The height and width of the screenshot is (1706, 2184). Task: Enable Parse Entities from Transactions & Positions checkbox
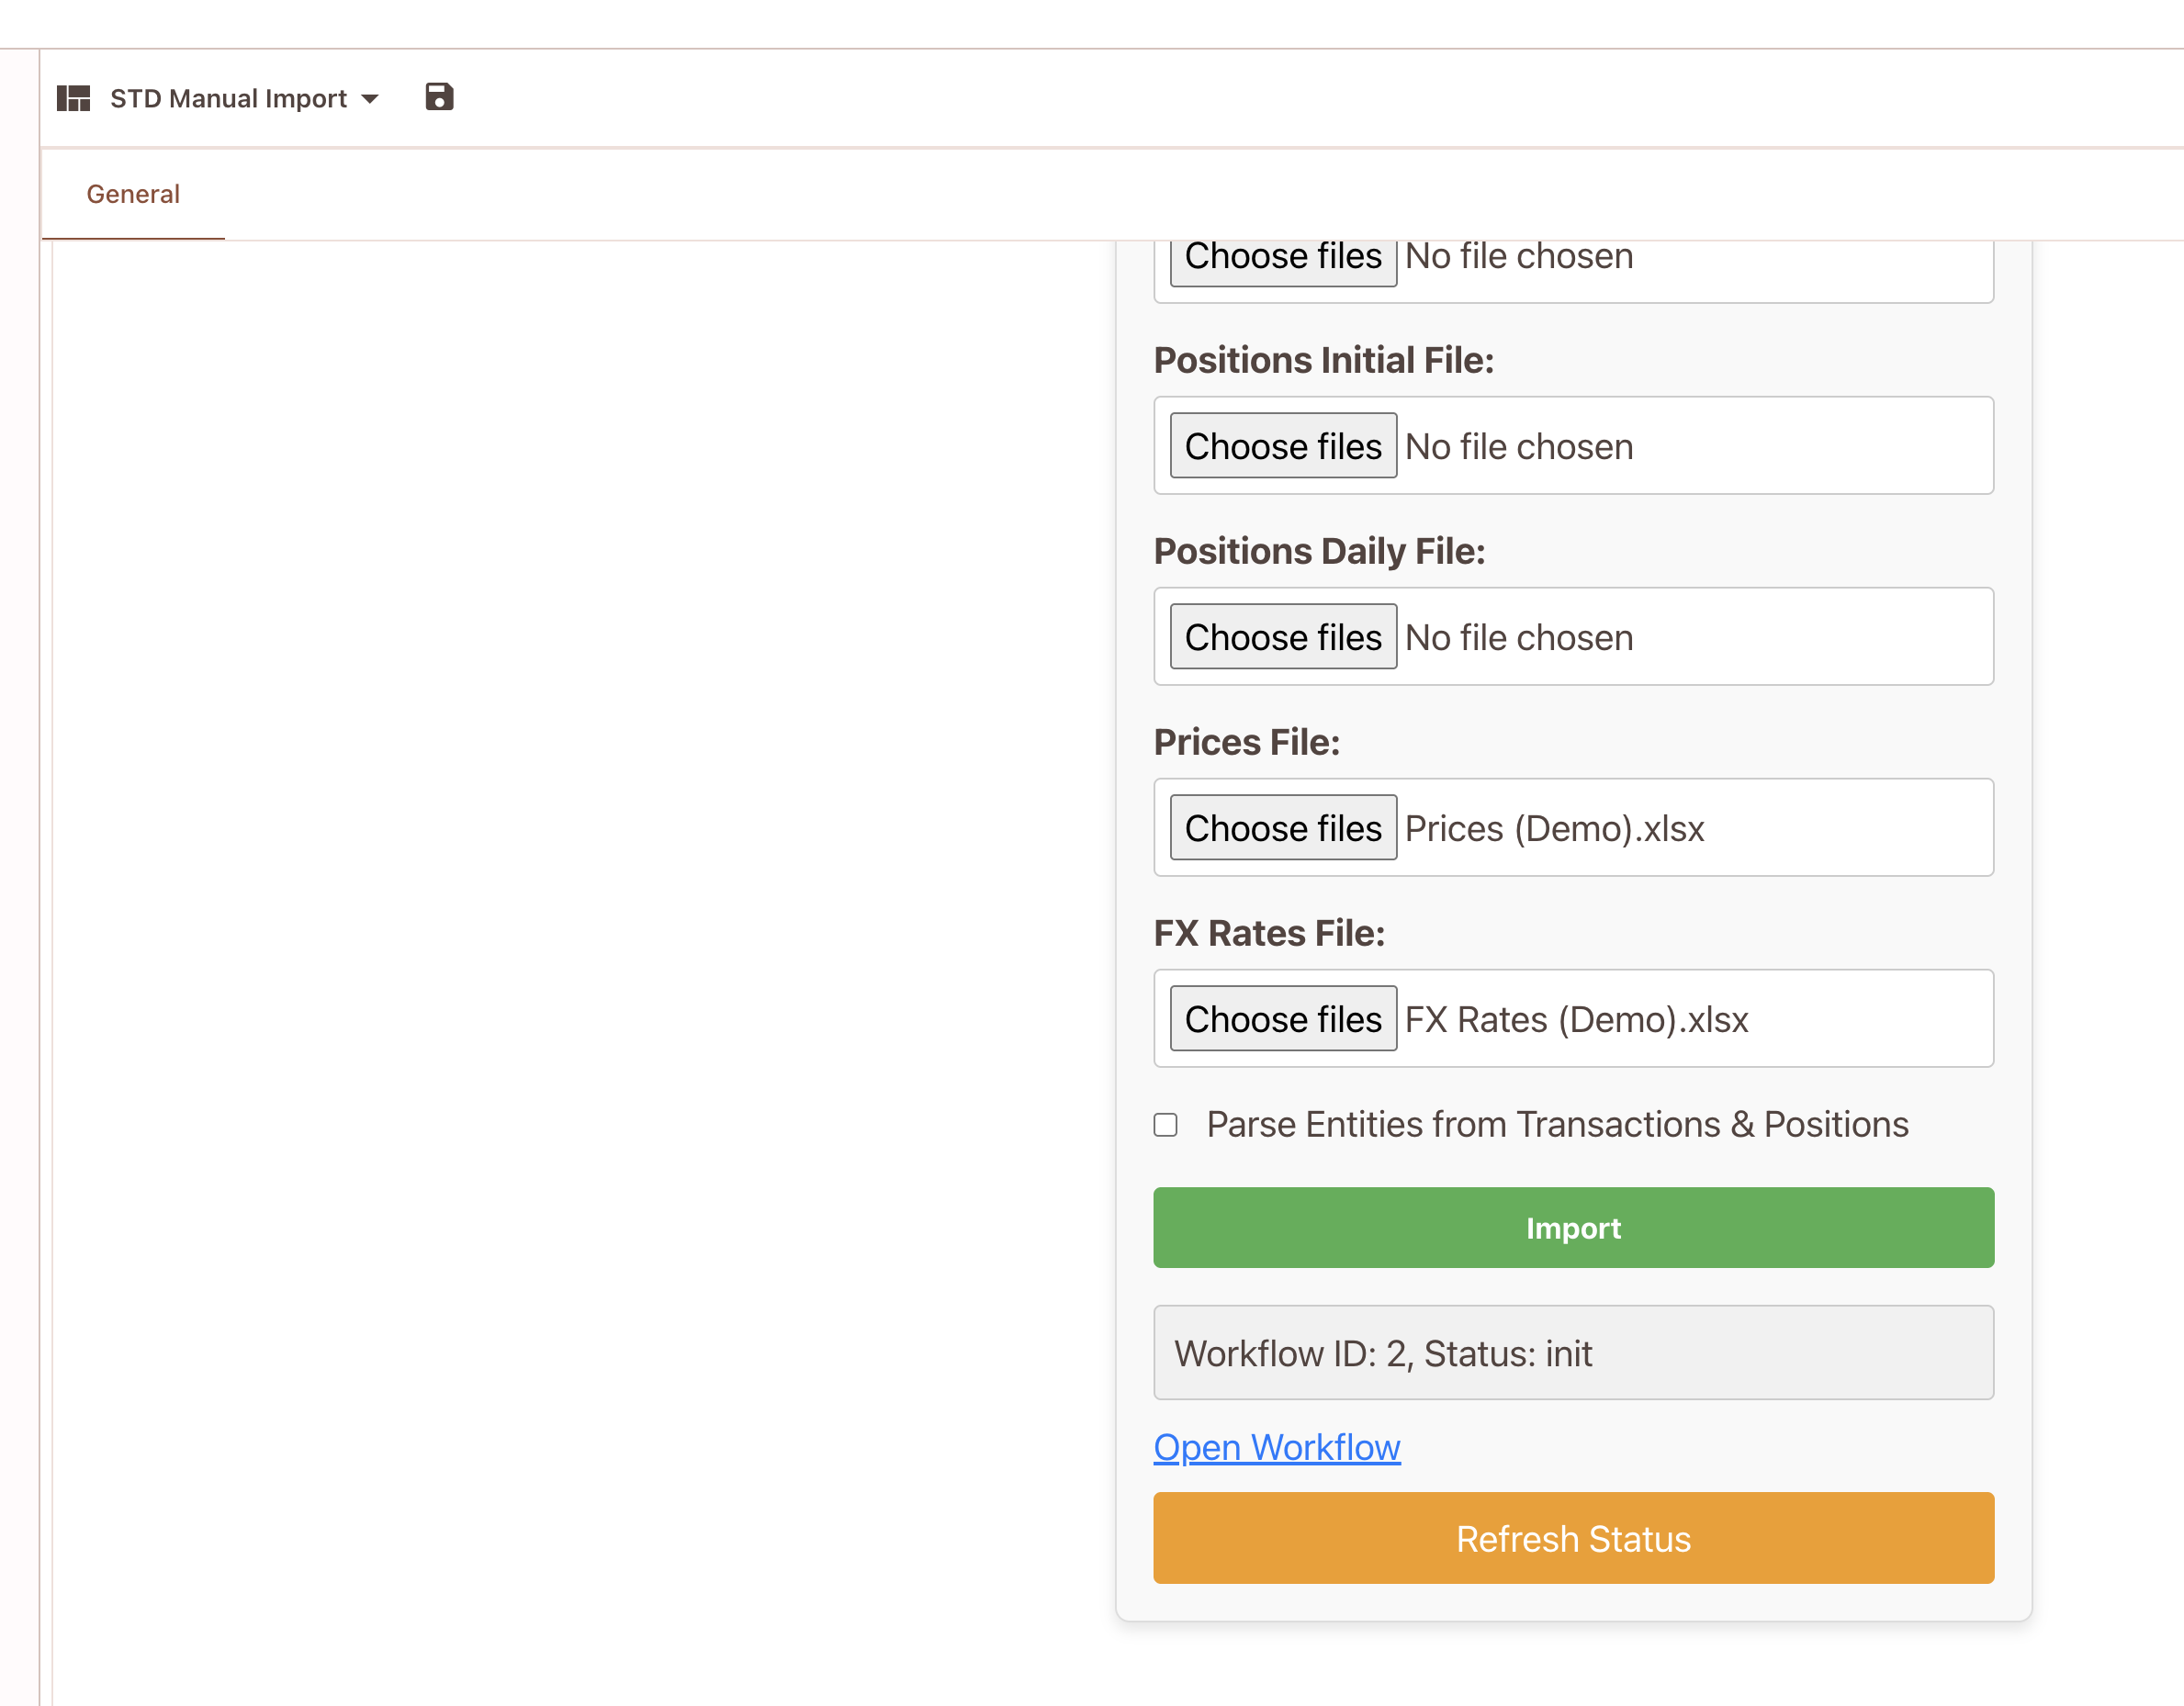tap(1165, 1125)
